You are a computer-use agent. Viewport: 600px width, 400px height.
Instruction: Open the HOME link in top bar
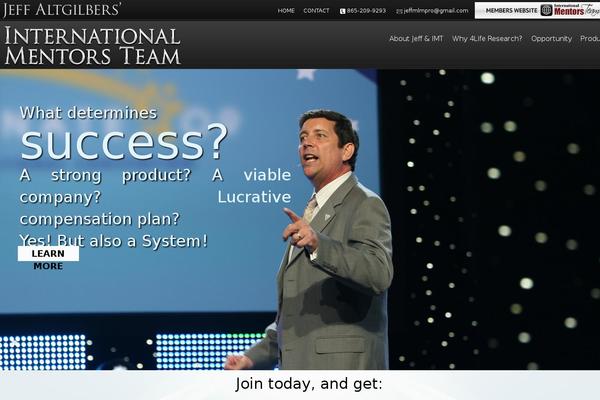[286, 11]
